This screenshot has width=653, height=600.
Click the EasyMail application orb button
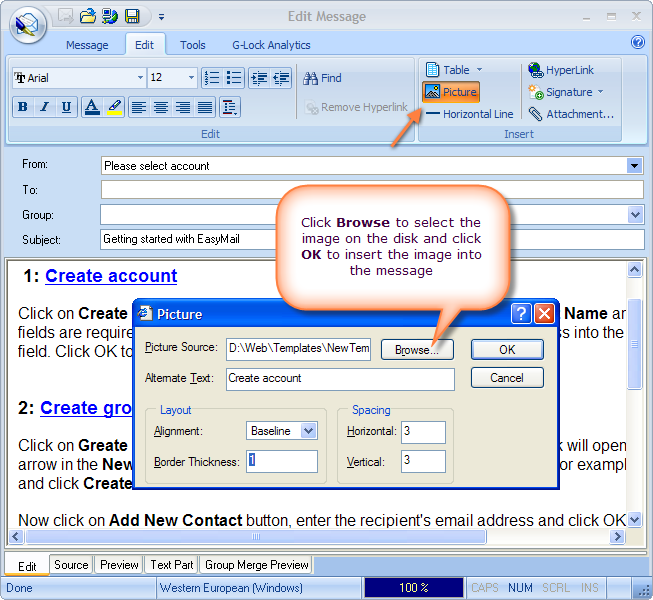point(27,25)
